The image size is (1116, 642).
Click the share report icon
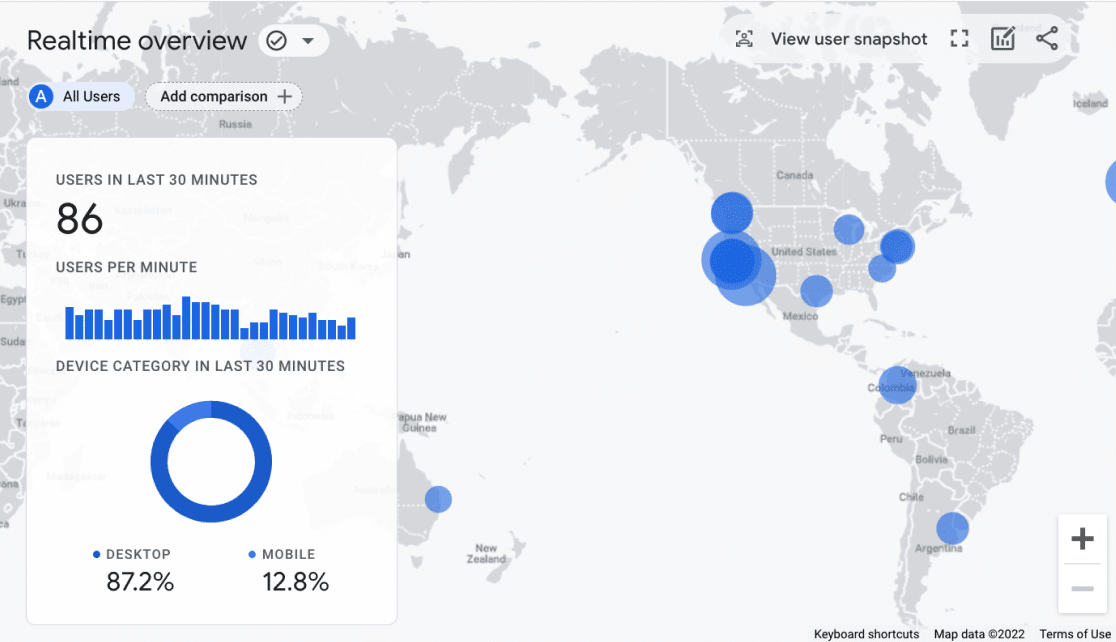[x=1047, y=39]
